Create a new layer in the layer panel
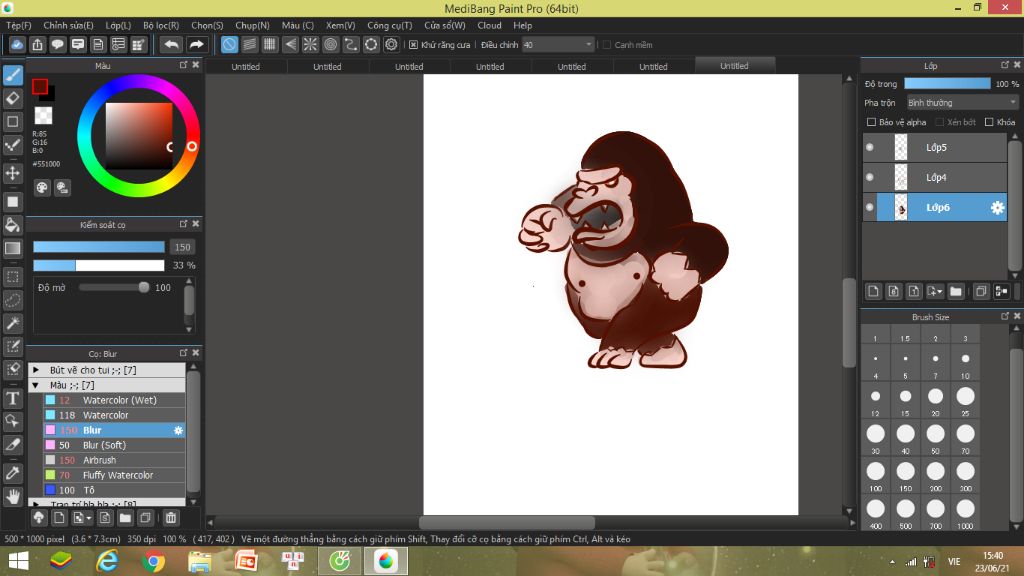The width and height of the screenshot is (1024, 576). pos(873,291)
